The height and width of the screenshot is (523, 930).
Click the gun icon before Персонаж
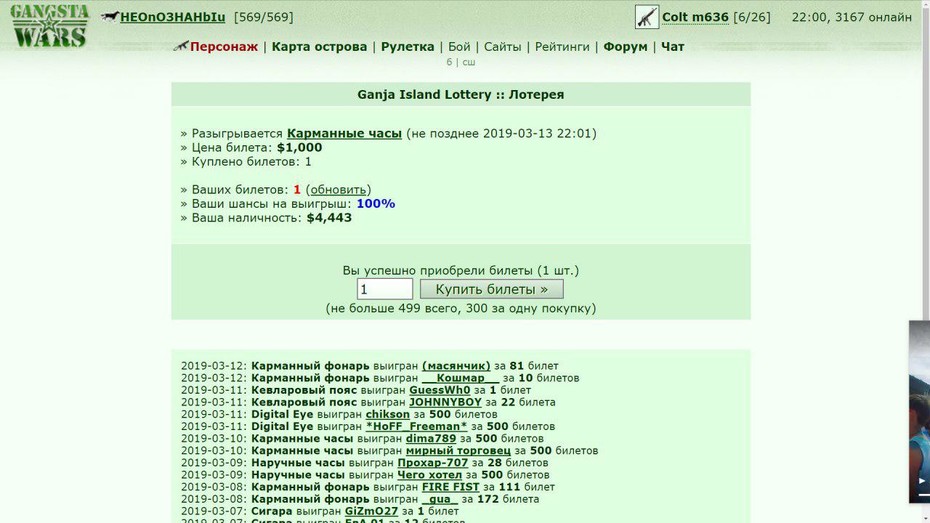tap(181, 46)
